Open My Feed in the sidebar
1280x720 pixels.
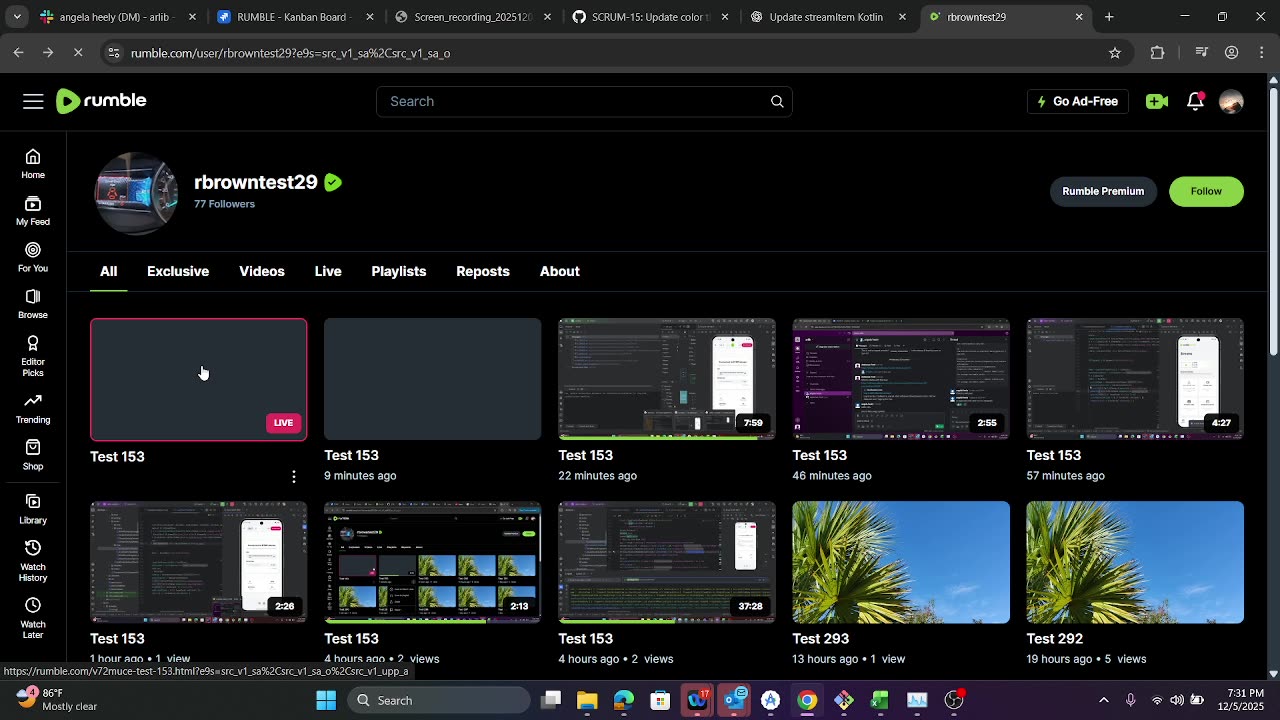coord(33,210)
